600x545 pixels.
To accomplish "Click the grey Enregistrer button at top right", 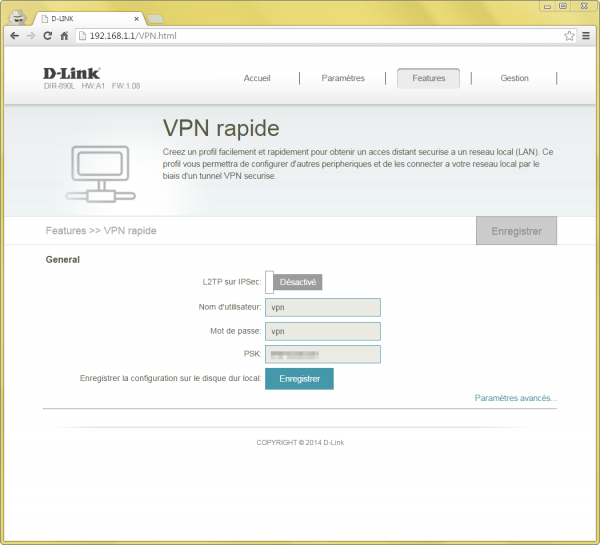I will click(516, 231).
